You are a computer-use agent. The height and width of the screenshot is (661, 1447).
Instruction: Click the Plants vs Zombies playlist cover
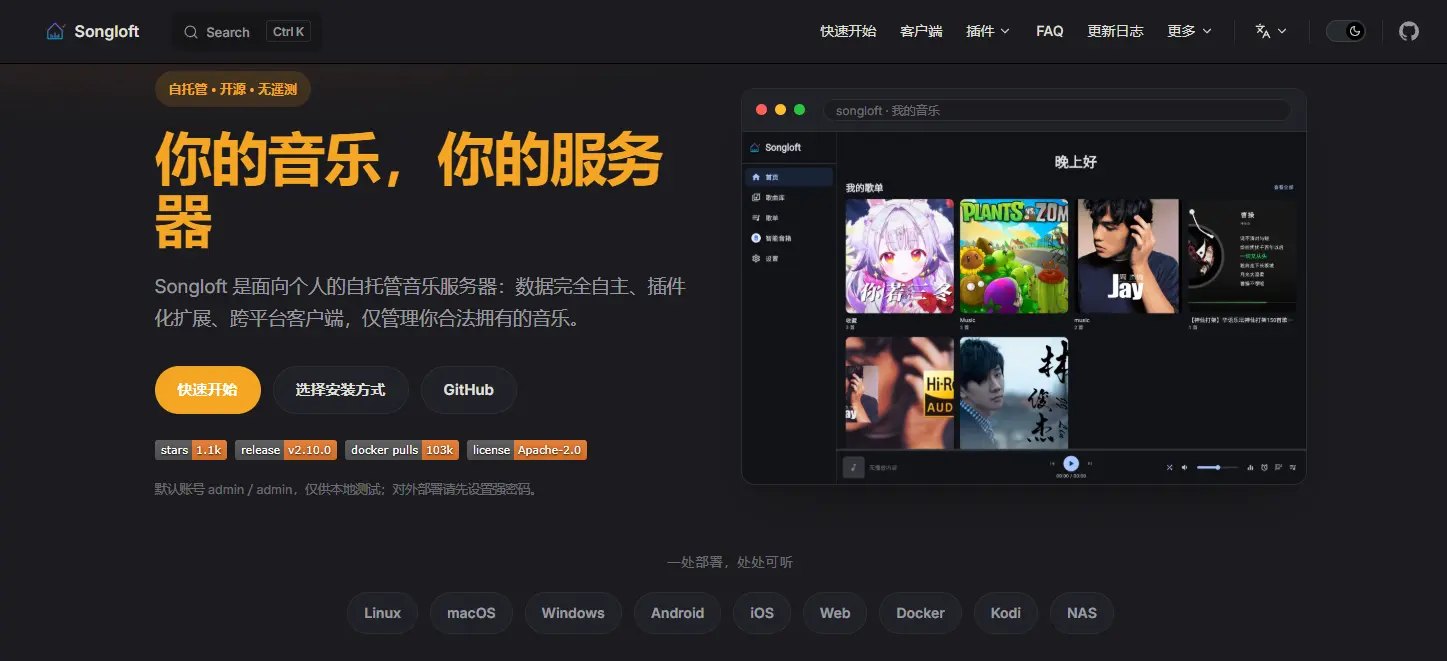tap(1014, 256)
